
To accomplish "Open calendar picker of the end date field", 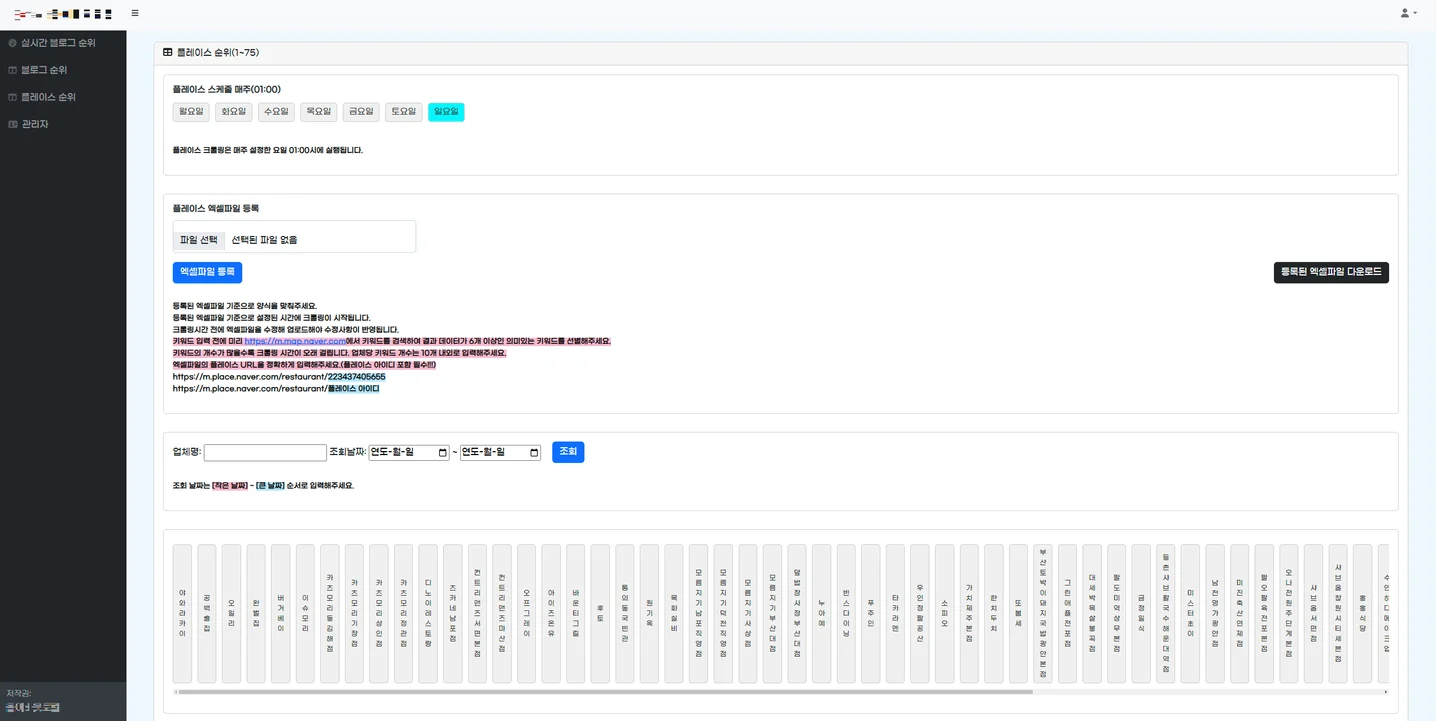I will [534, 453].
